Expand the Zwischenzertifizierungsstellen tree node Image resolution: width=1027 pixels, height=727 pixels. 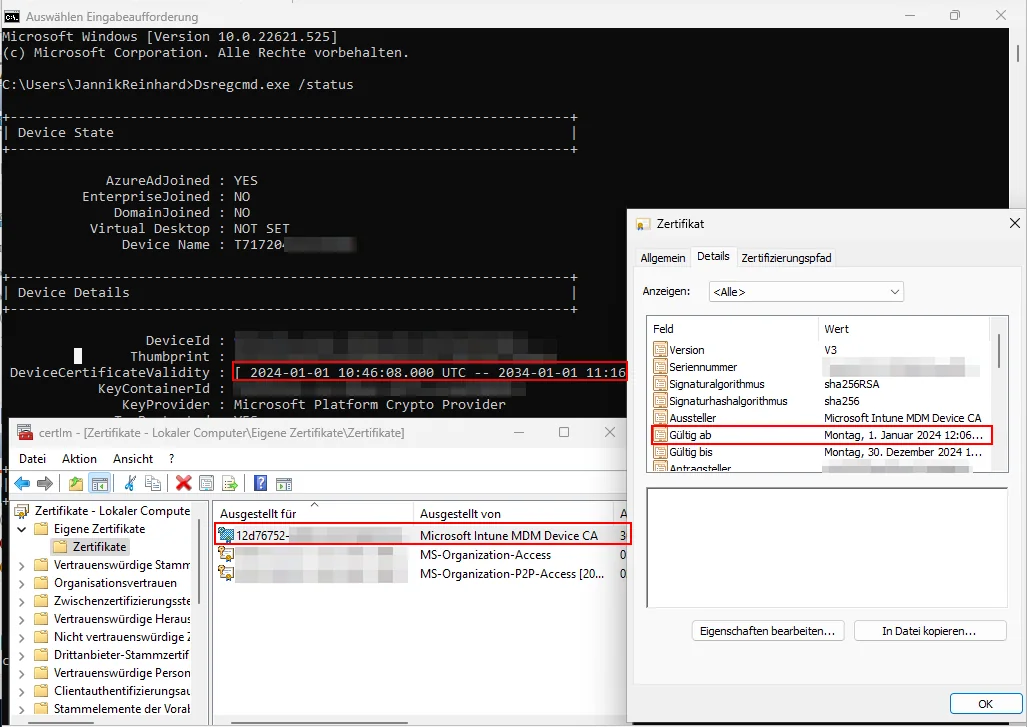point(22,601)
